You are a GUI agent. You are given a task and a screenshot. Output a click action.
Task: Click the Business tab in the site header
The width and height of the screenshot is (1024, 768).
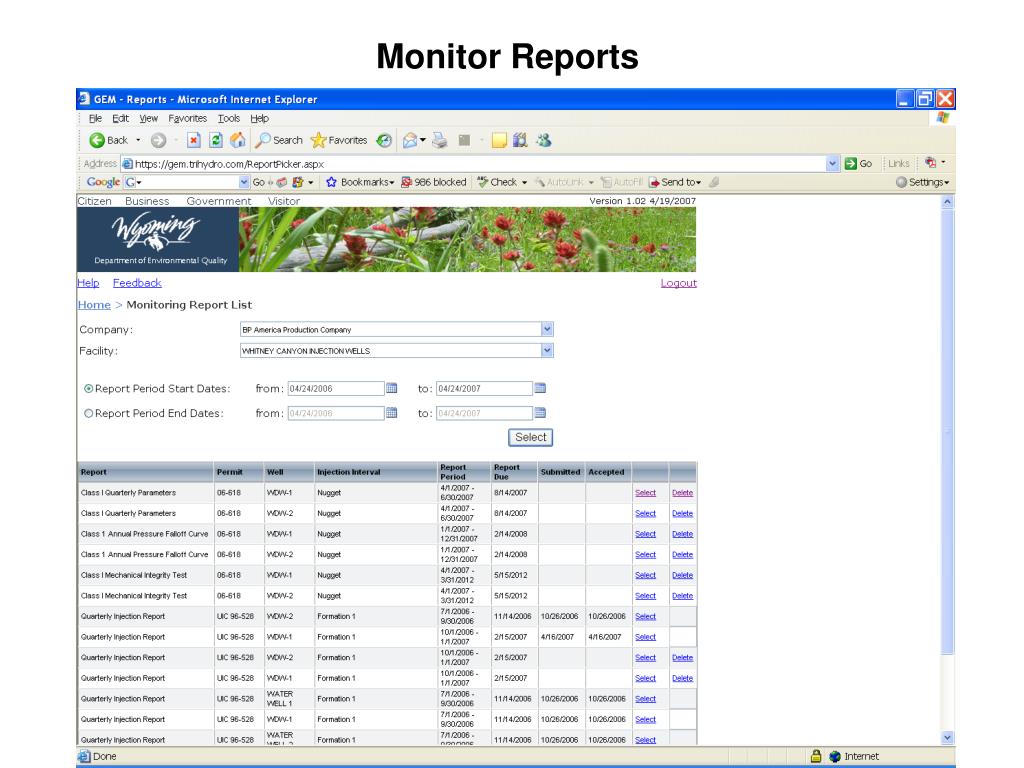[x=147, y=201]
